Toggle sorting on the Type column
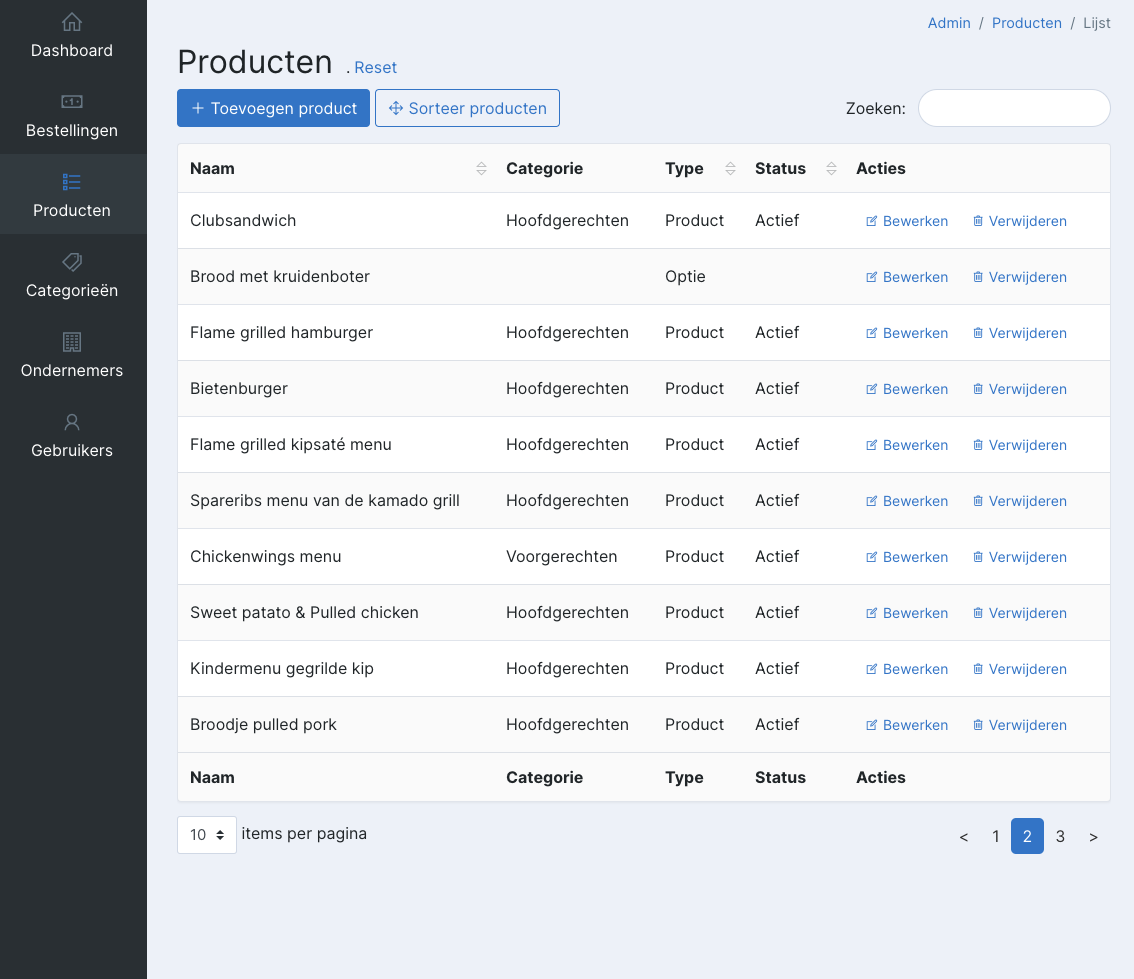This screenshot has height=979, width=1134. tap(730, 169)
